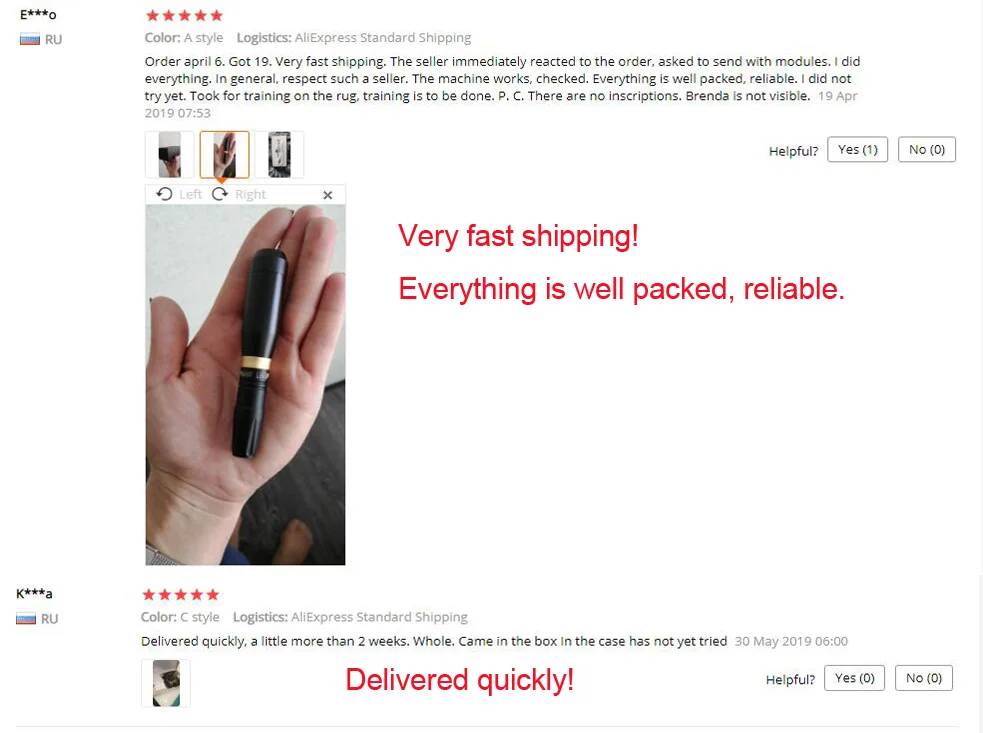Click five-star rating of E***o review

[184, 16]
